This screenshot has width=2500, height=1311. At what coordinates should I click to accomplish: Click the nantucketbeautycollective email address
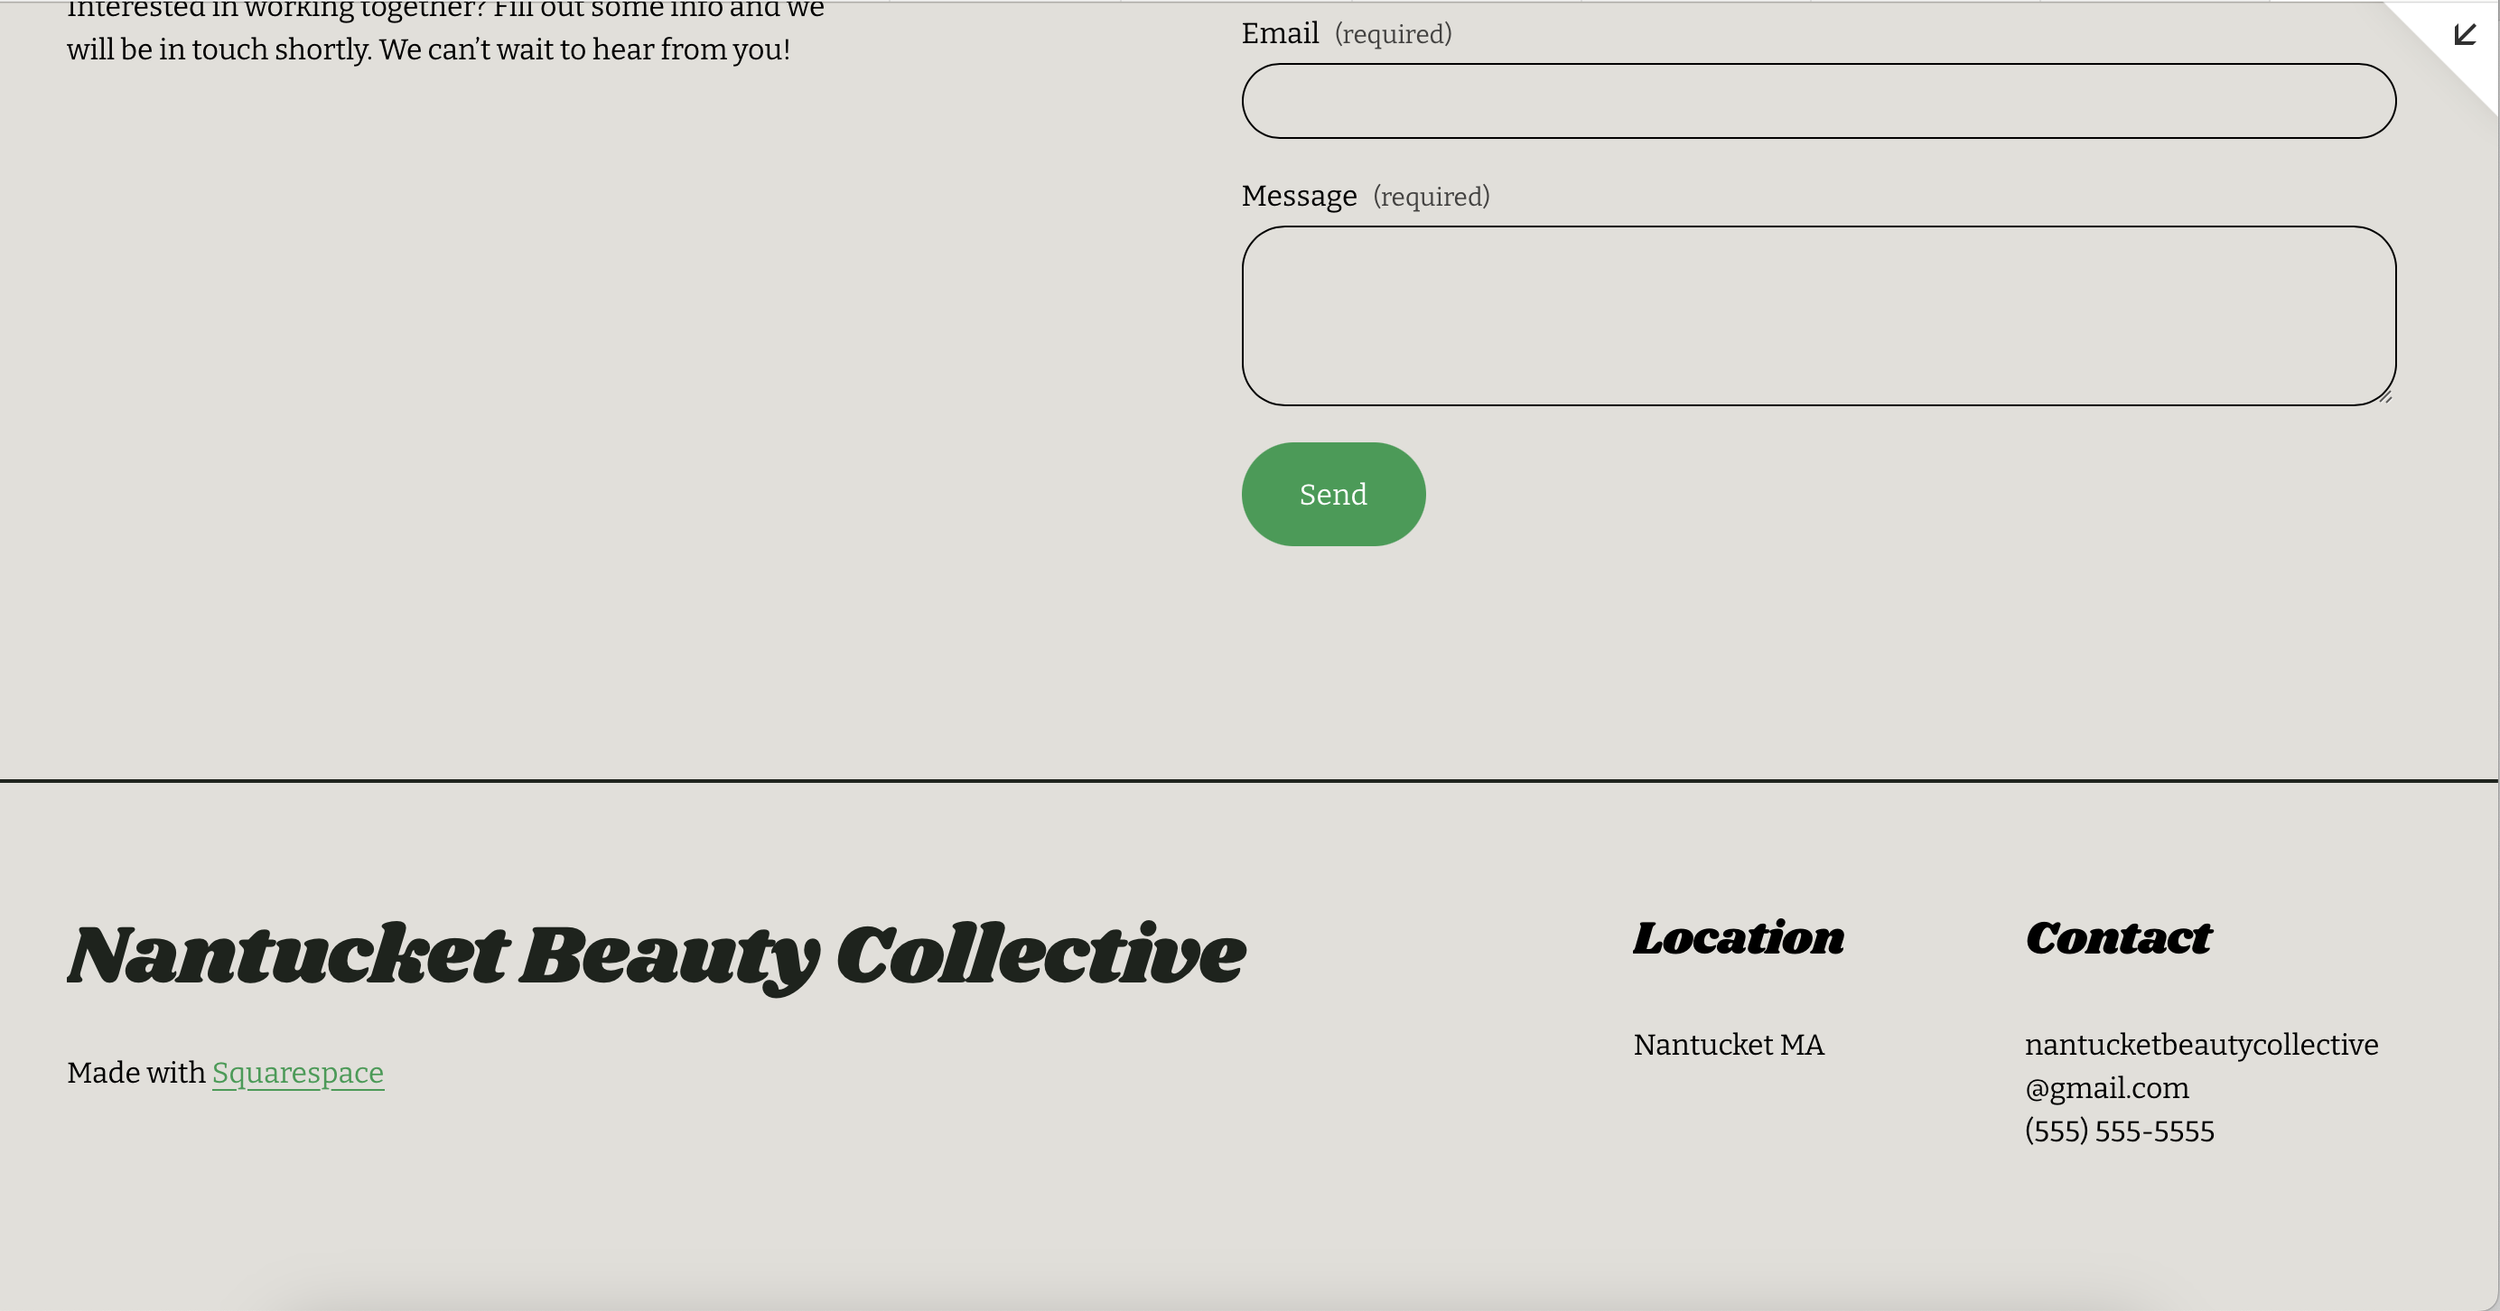pyautogui.click(x=2201, y=1045)
